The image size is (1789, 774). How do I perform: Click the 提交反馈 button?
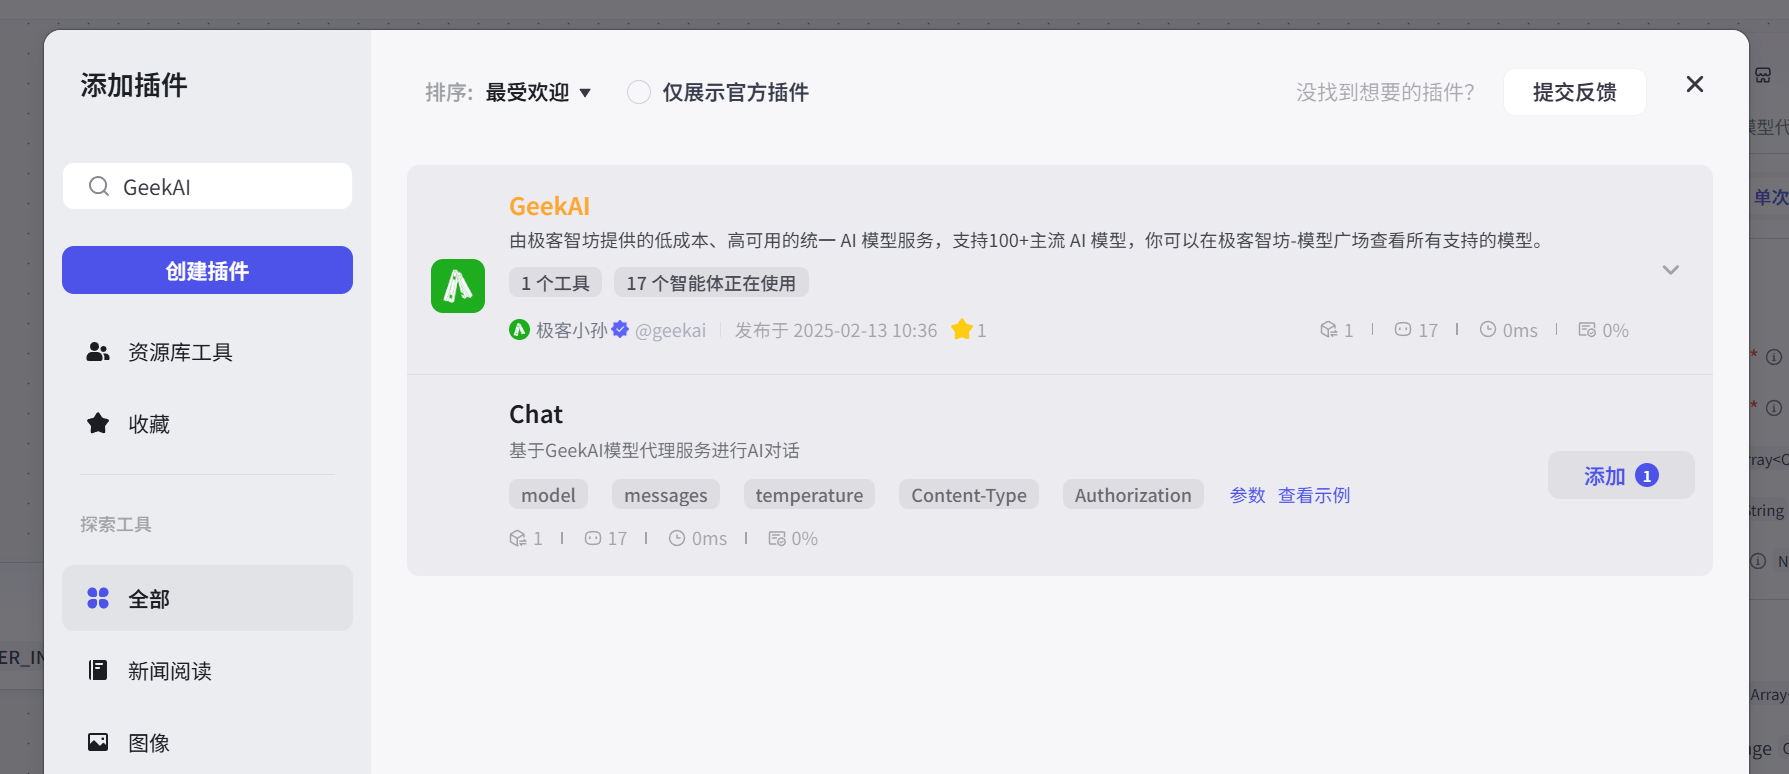(x=1575, y=92)
